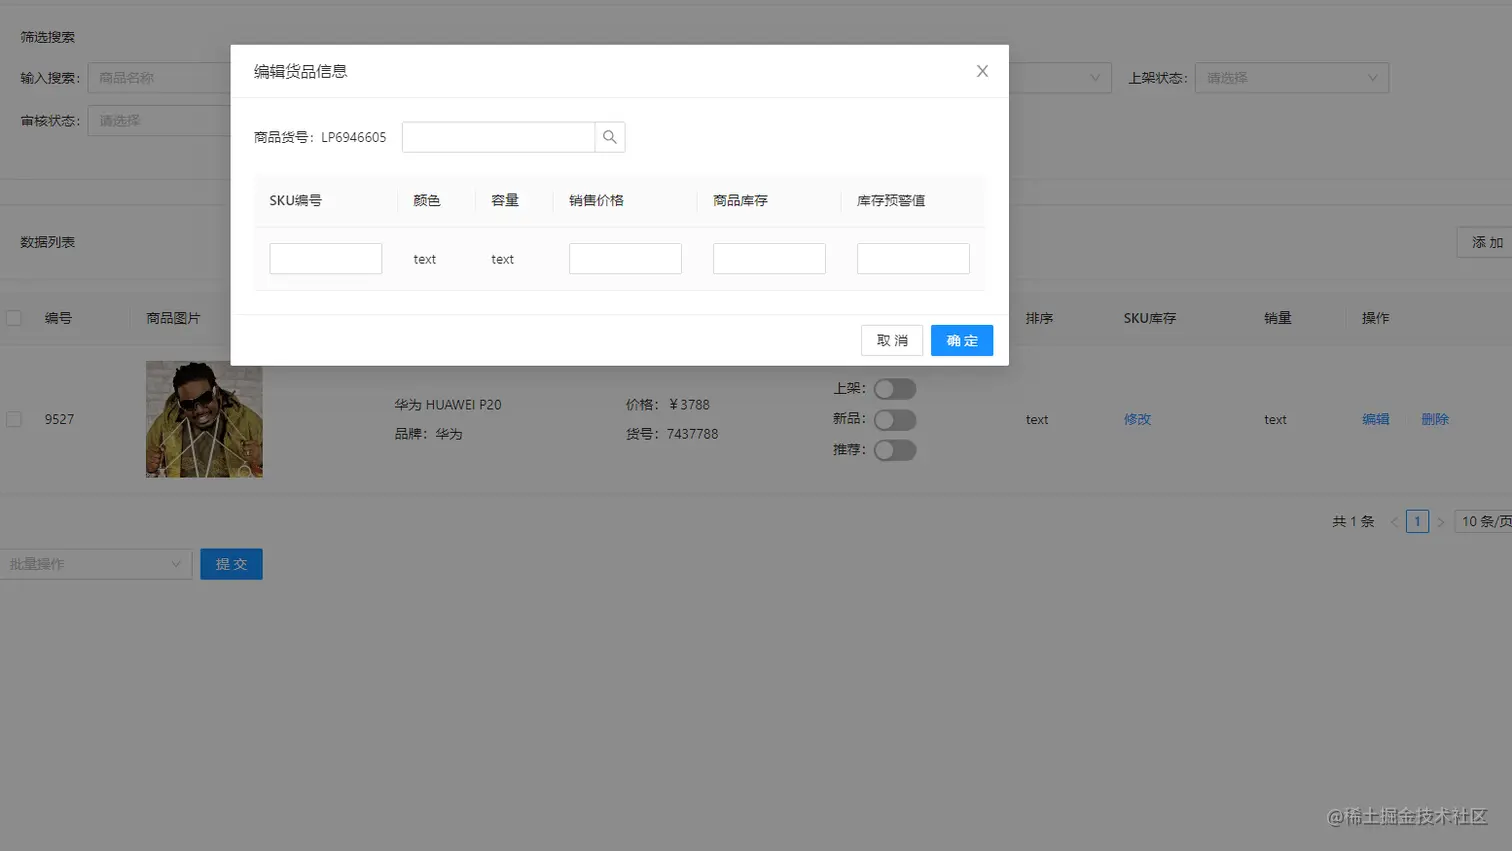Click the 颜色 column header in dialog
This screenshot has width=1512, height=851.
427,200
